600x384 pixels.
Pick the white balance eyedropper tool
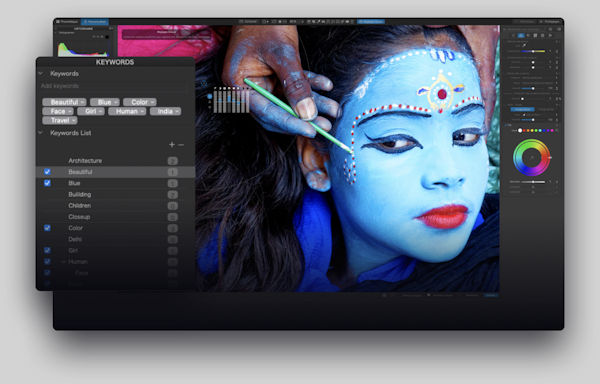pos(524,45)
